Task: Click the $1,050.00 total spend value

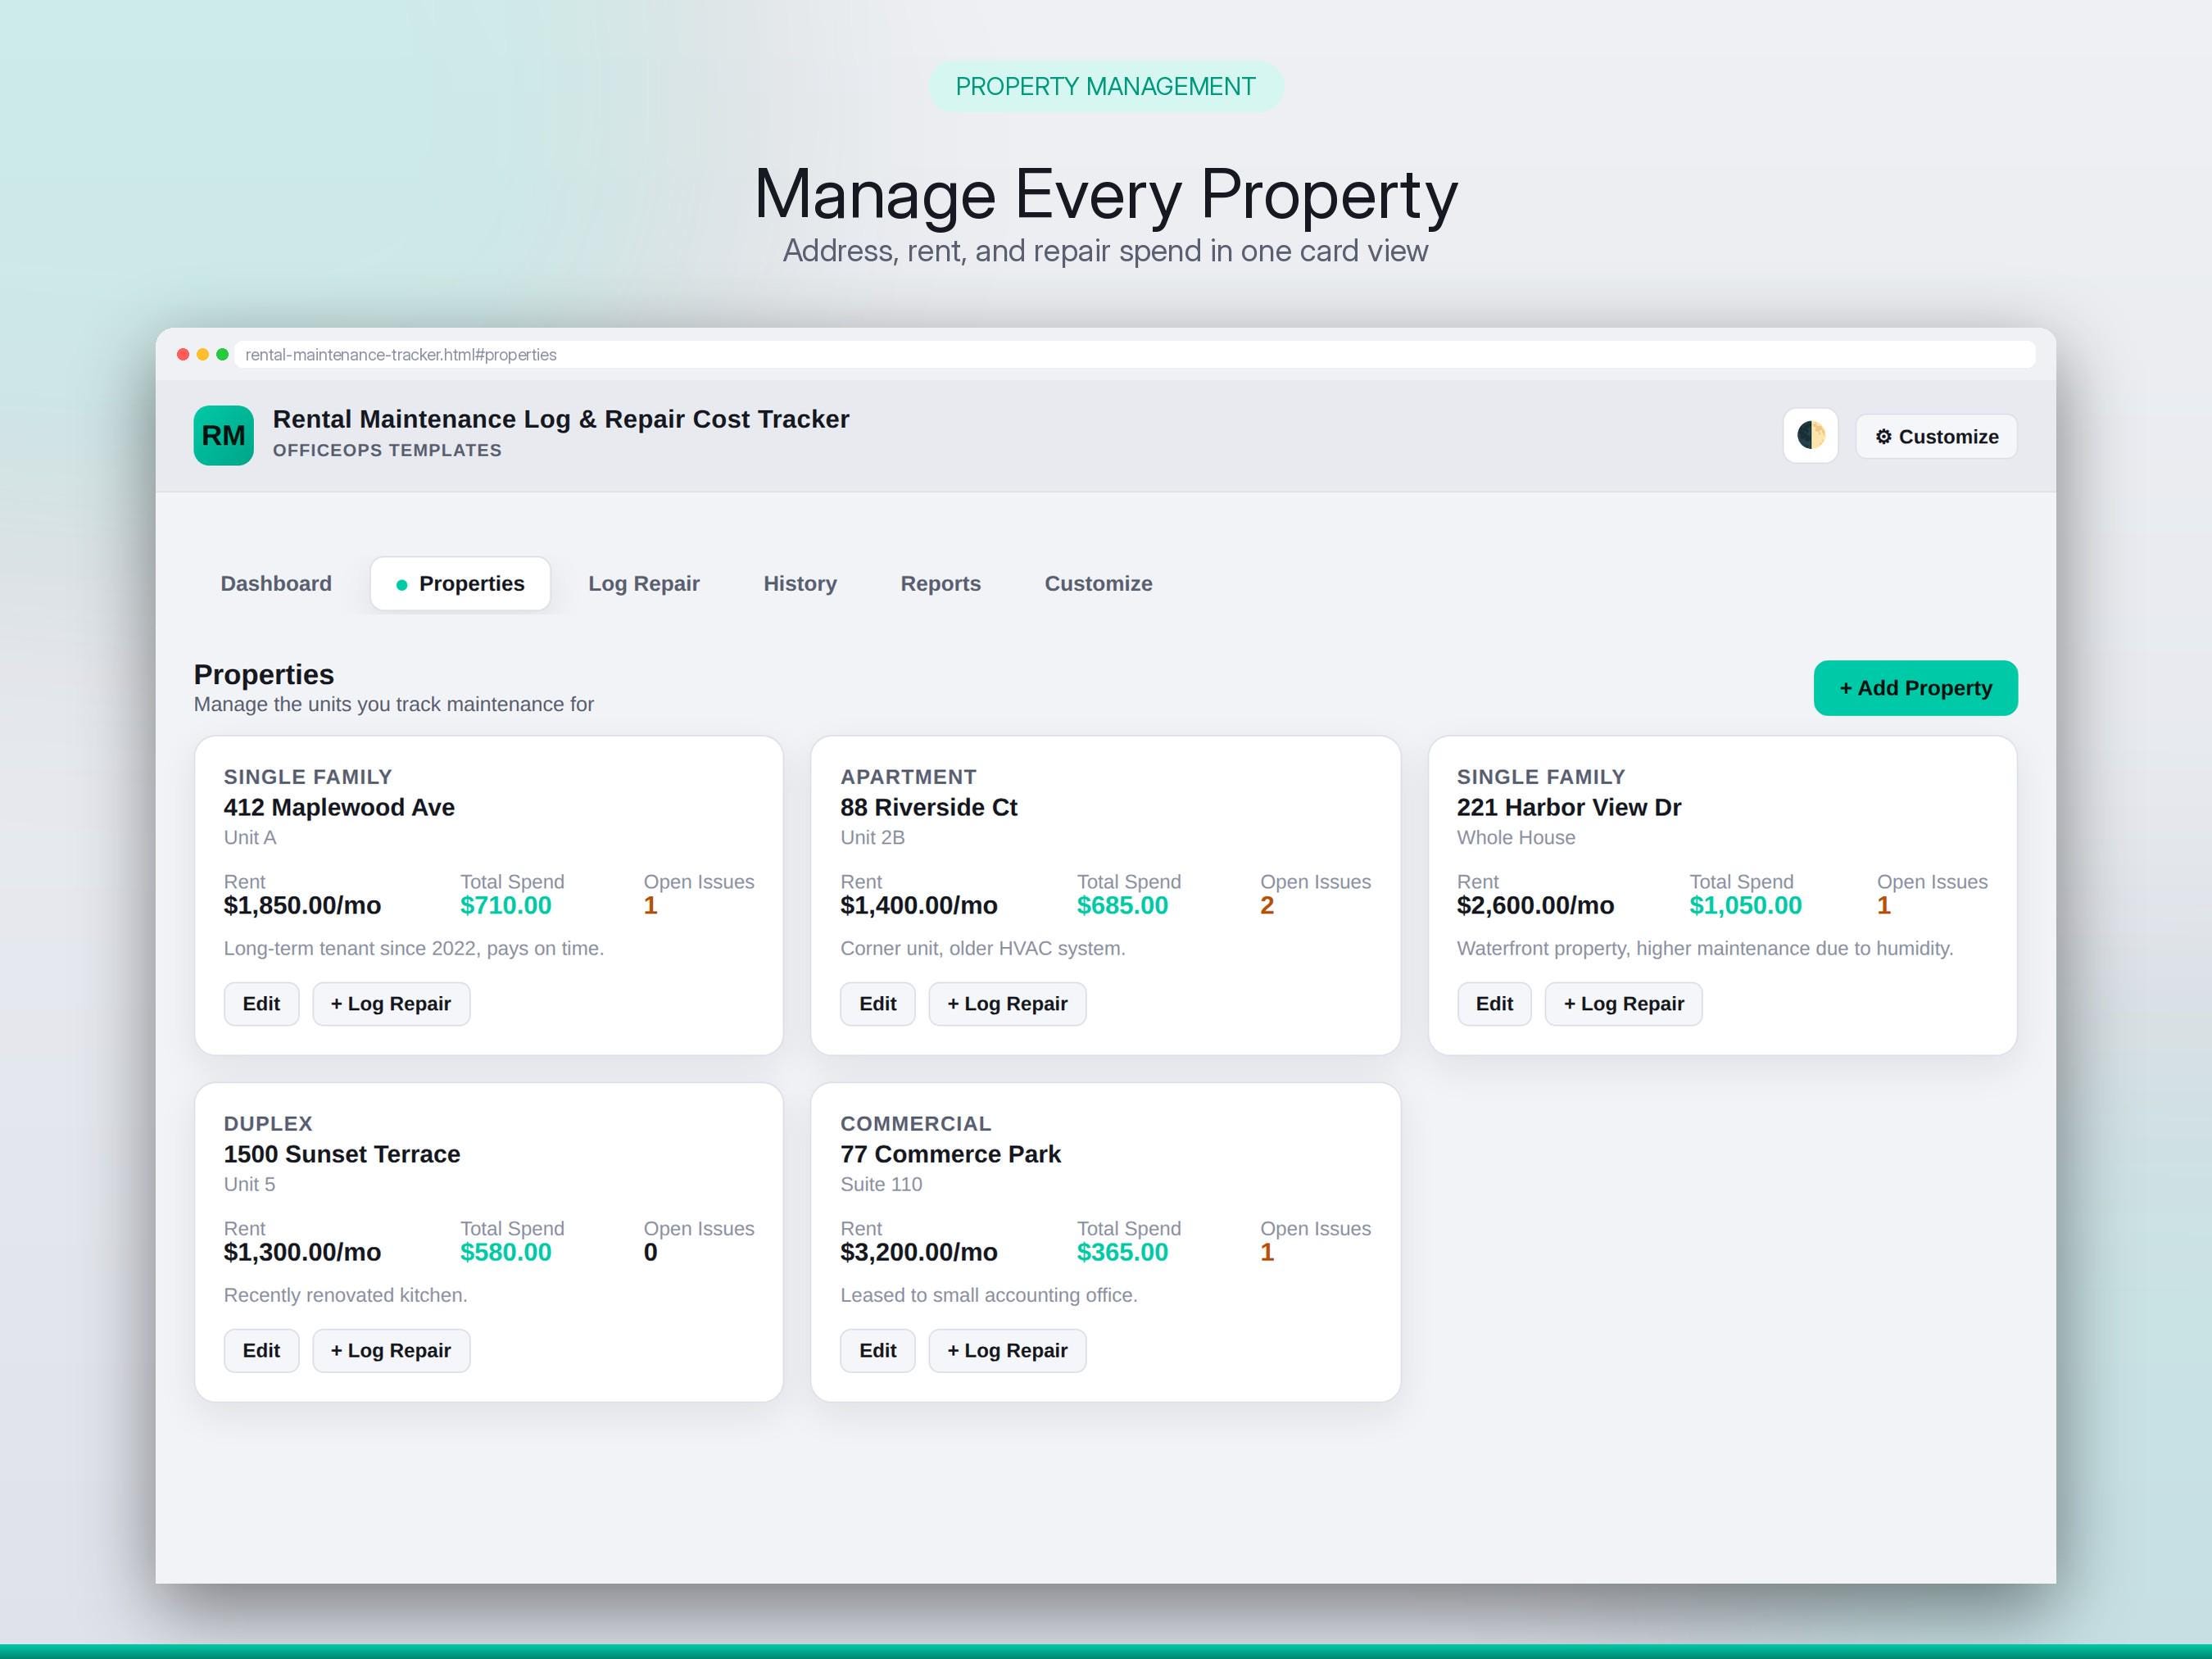Action: tap(1745, 905)
